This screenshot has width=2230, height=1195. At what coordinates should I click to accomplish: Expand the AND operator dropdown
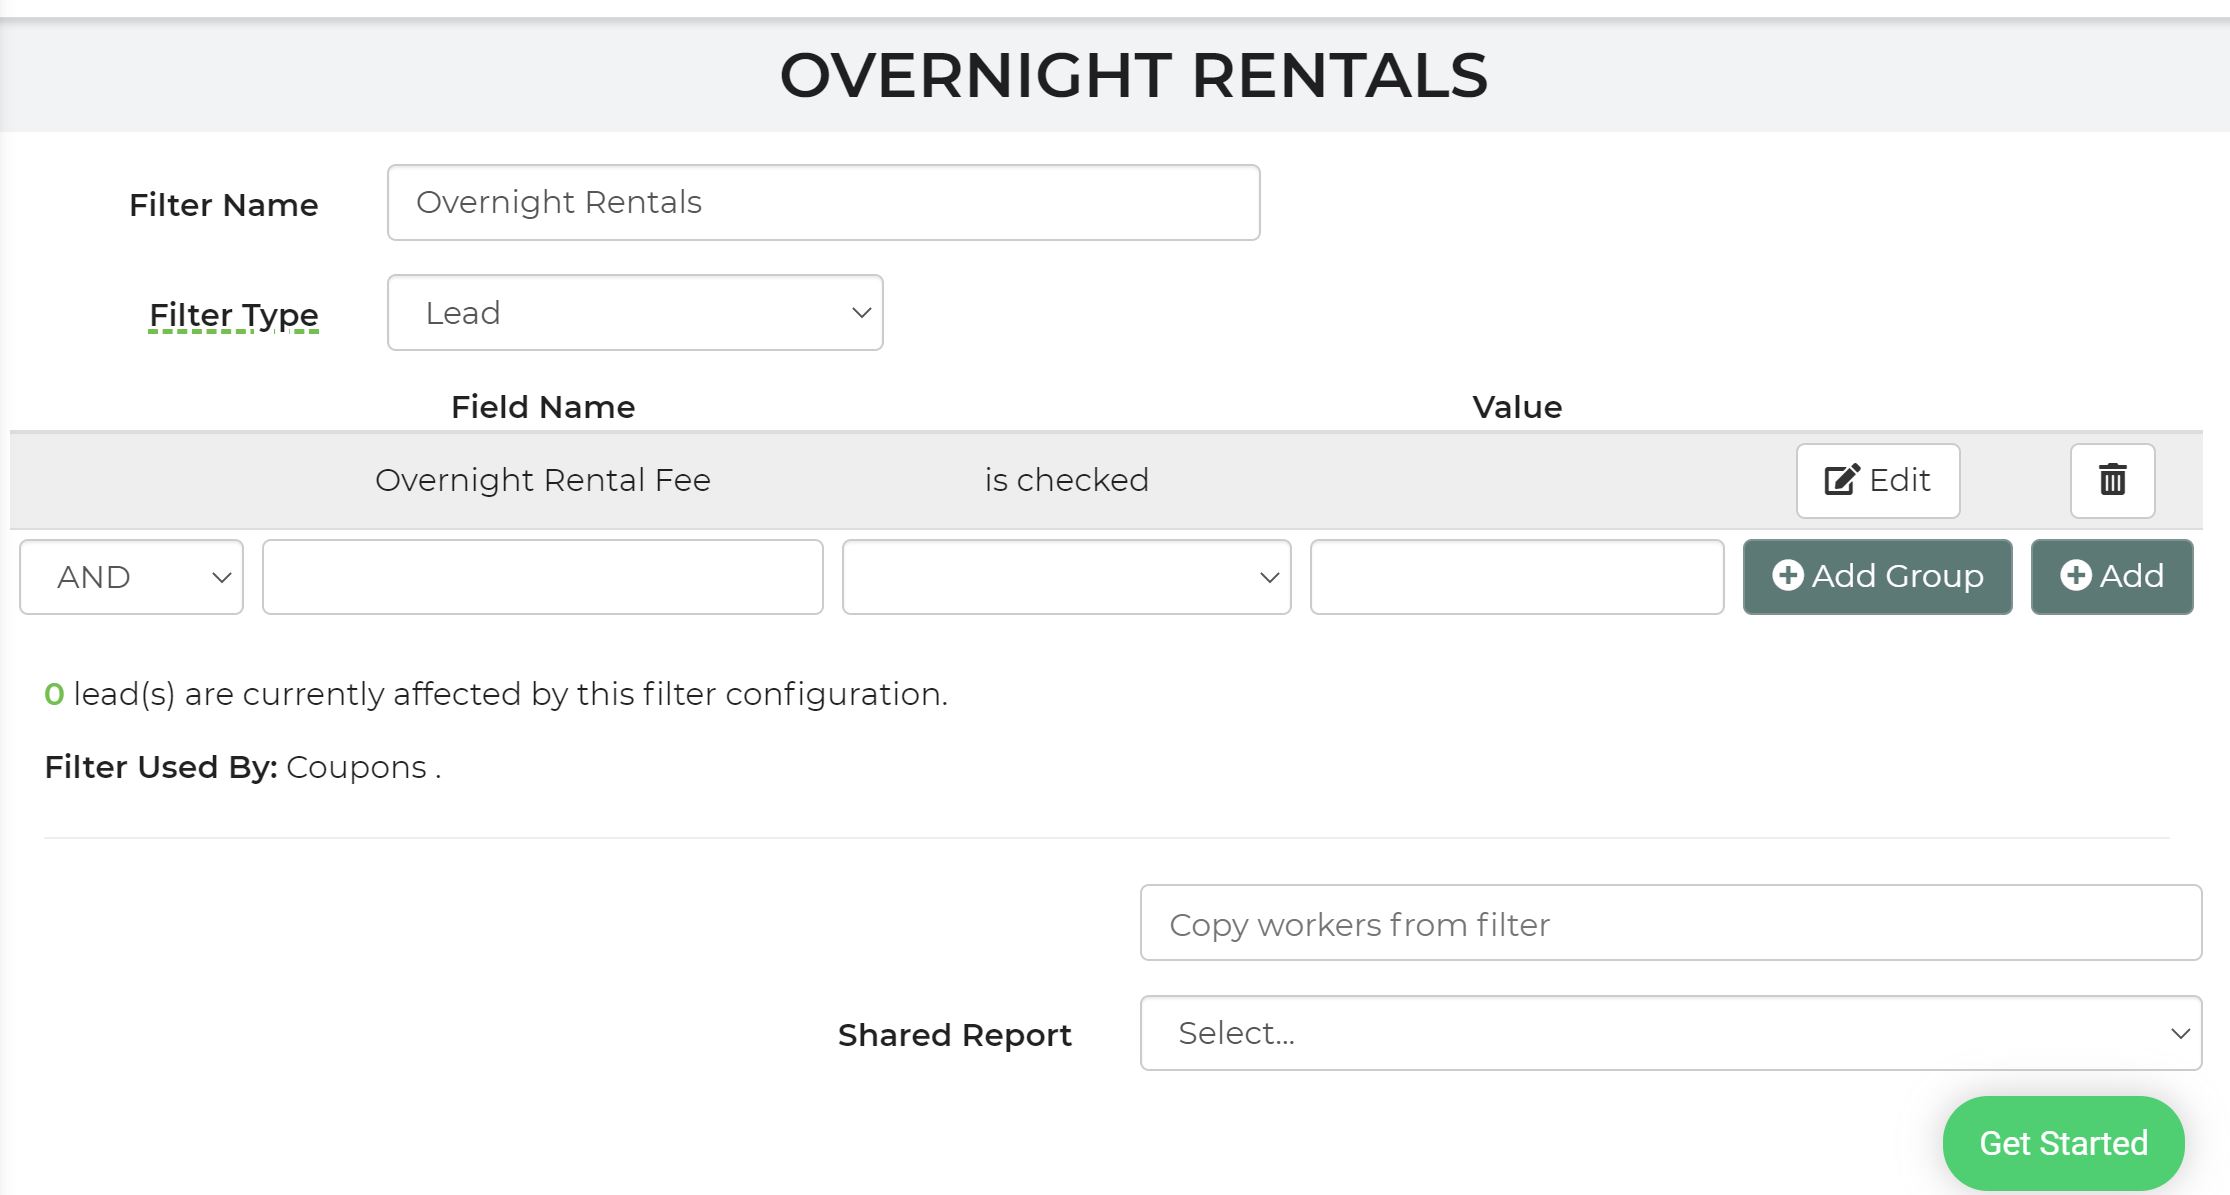pos(131,577)
